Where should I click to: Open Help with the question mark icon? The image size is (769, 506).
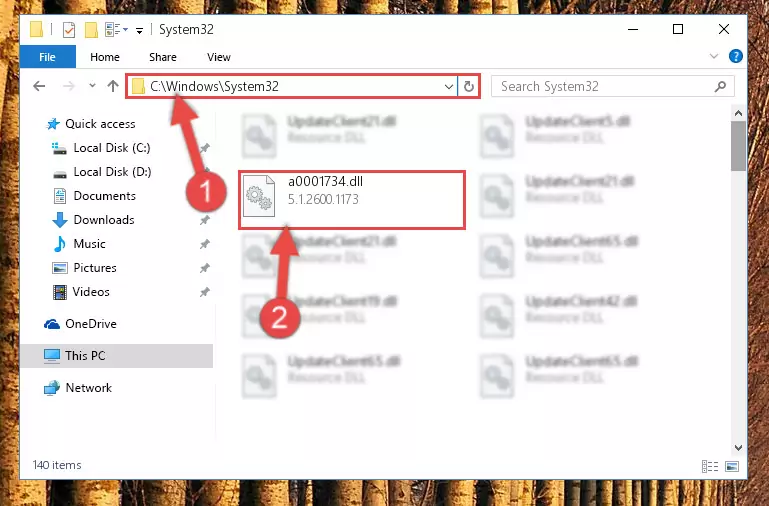[736, 56]
